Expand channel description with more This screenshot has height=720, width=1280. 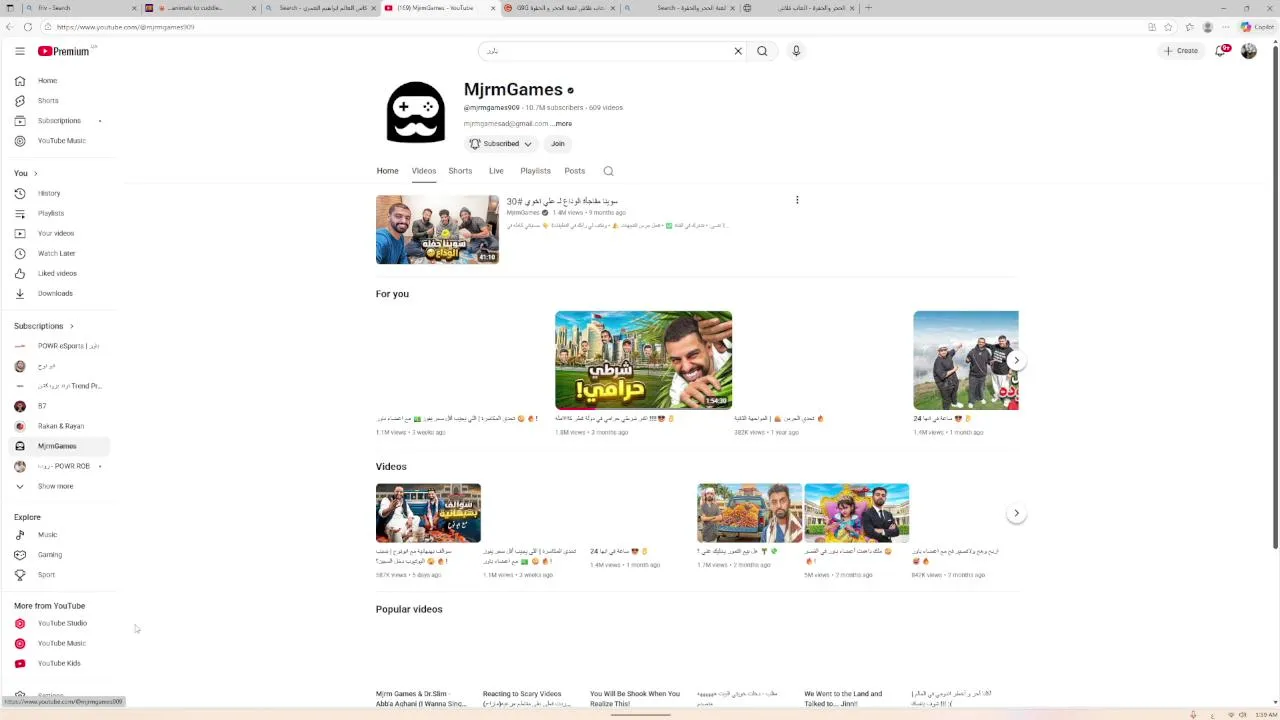coord(563,124)
